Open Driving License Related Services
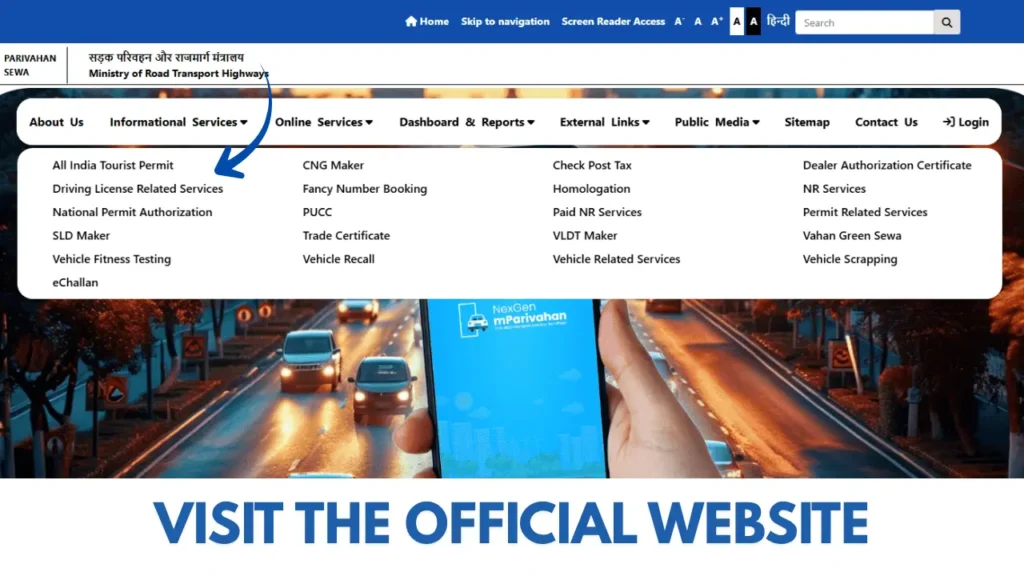 point(137,188)
